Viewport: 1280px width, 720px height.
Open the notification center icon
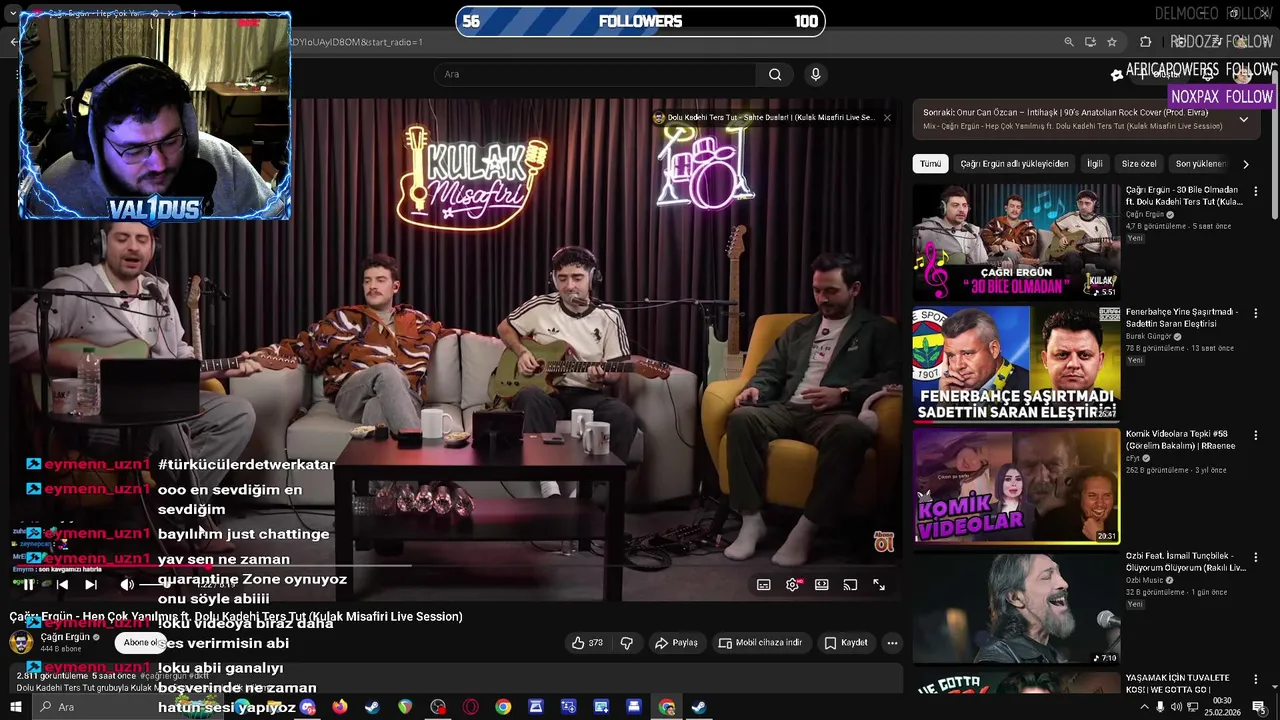1259,707
